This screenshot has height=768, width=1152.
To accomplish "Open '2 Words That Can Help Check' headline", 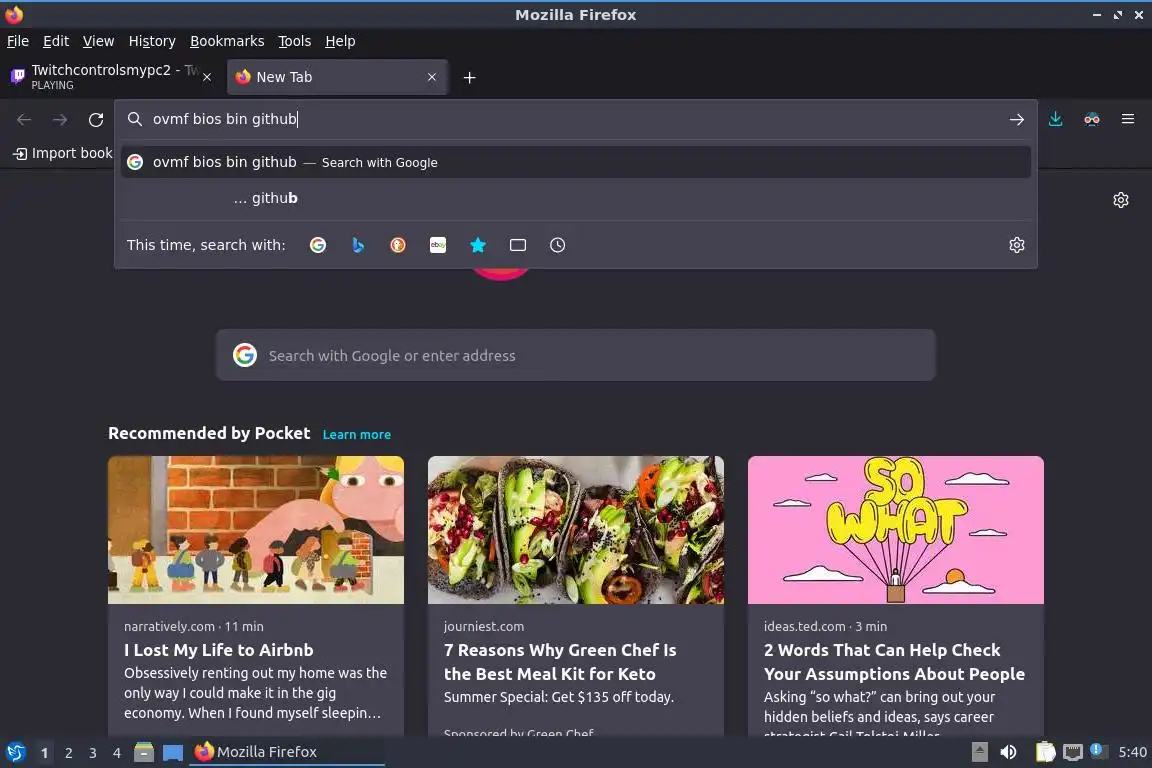I will pos(894,661).
